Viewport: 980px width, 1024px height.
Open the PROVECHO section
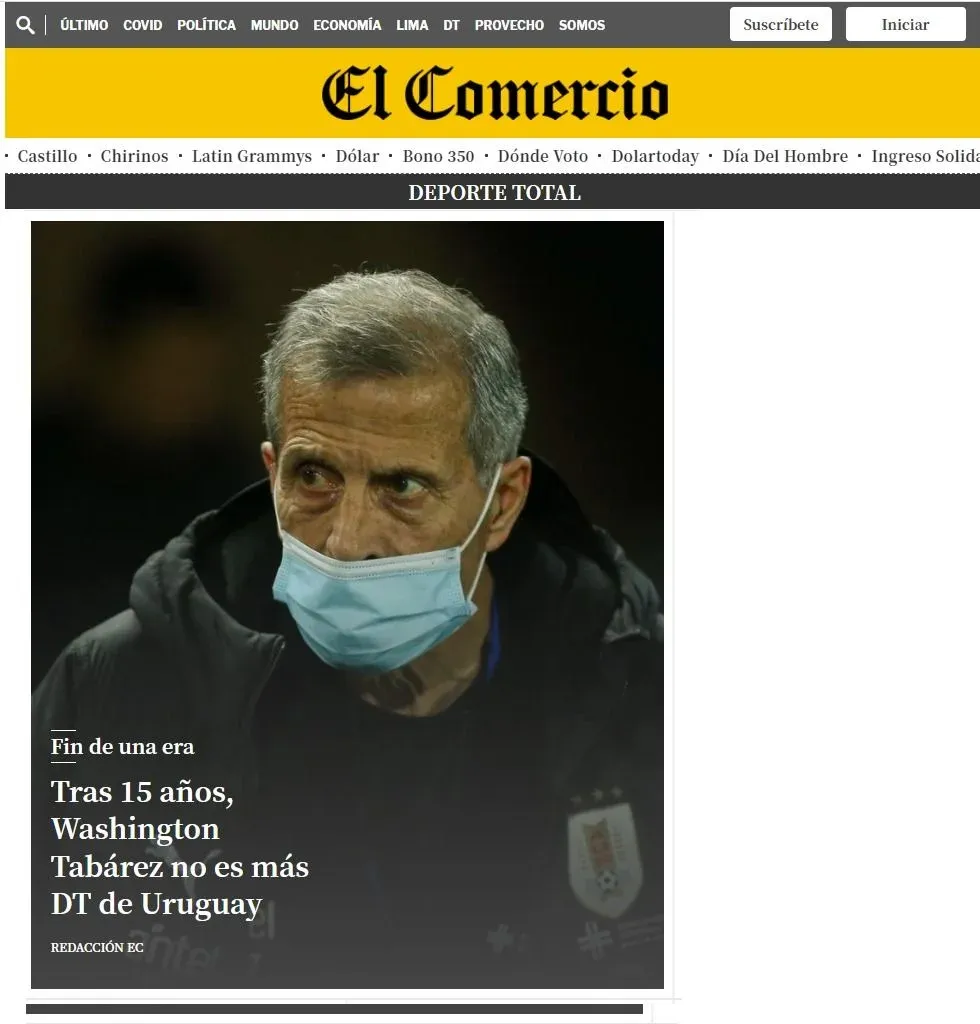[x=509, y=25]
